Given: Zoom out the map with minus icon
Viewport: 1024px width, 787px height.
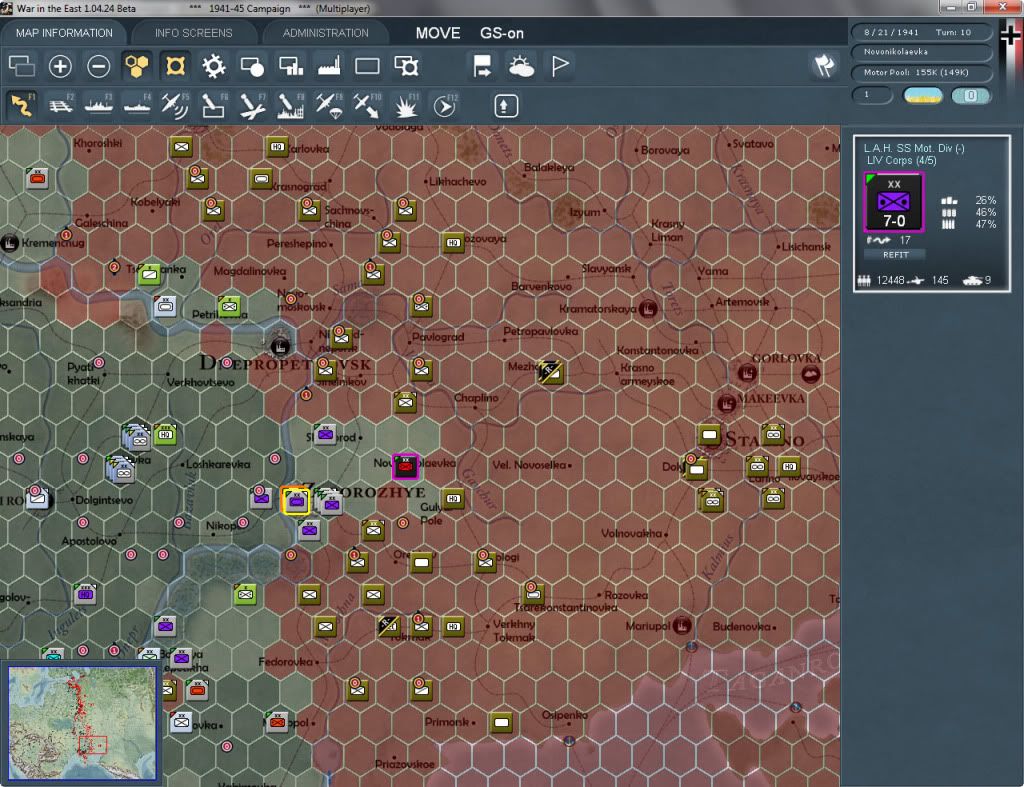Looking at the screenshot, I should pos(99,66).
